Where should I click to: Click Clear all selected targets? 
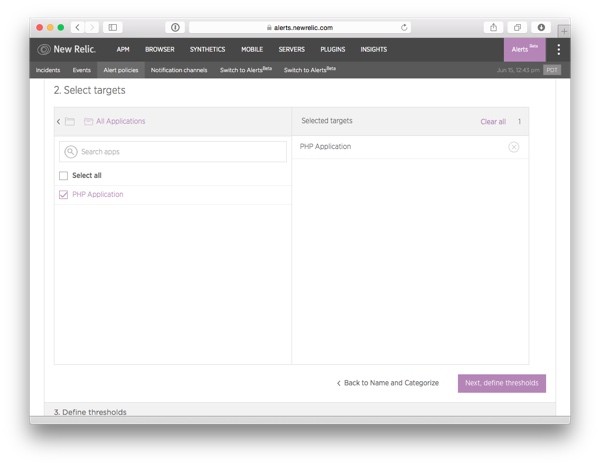[x=493, y=121]
